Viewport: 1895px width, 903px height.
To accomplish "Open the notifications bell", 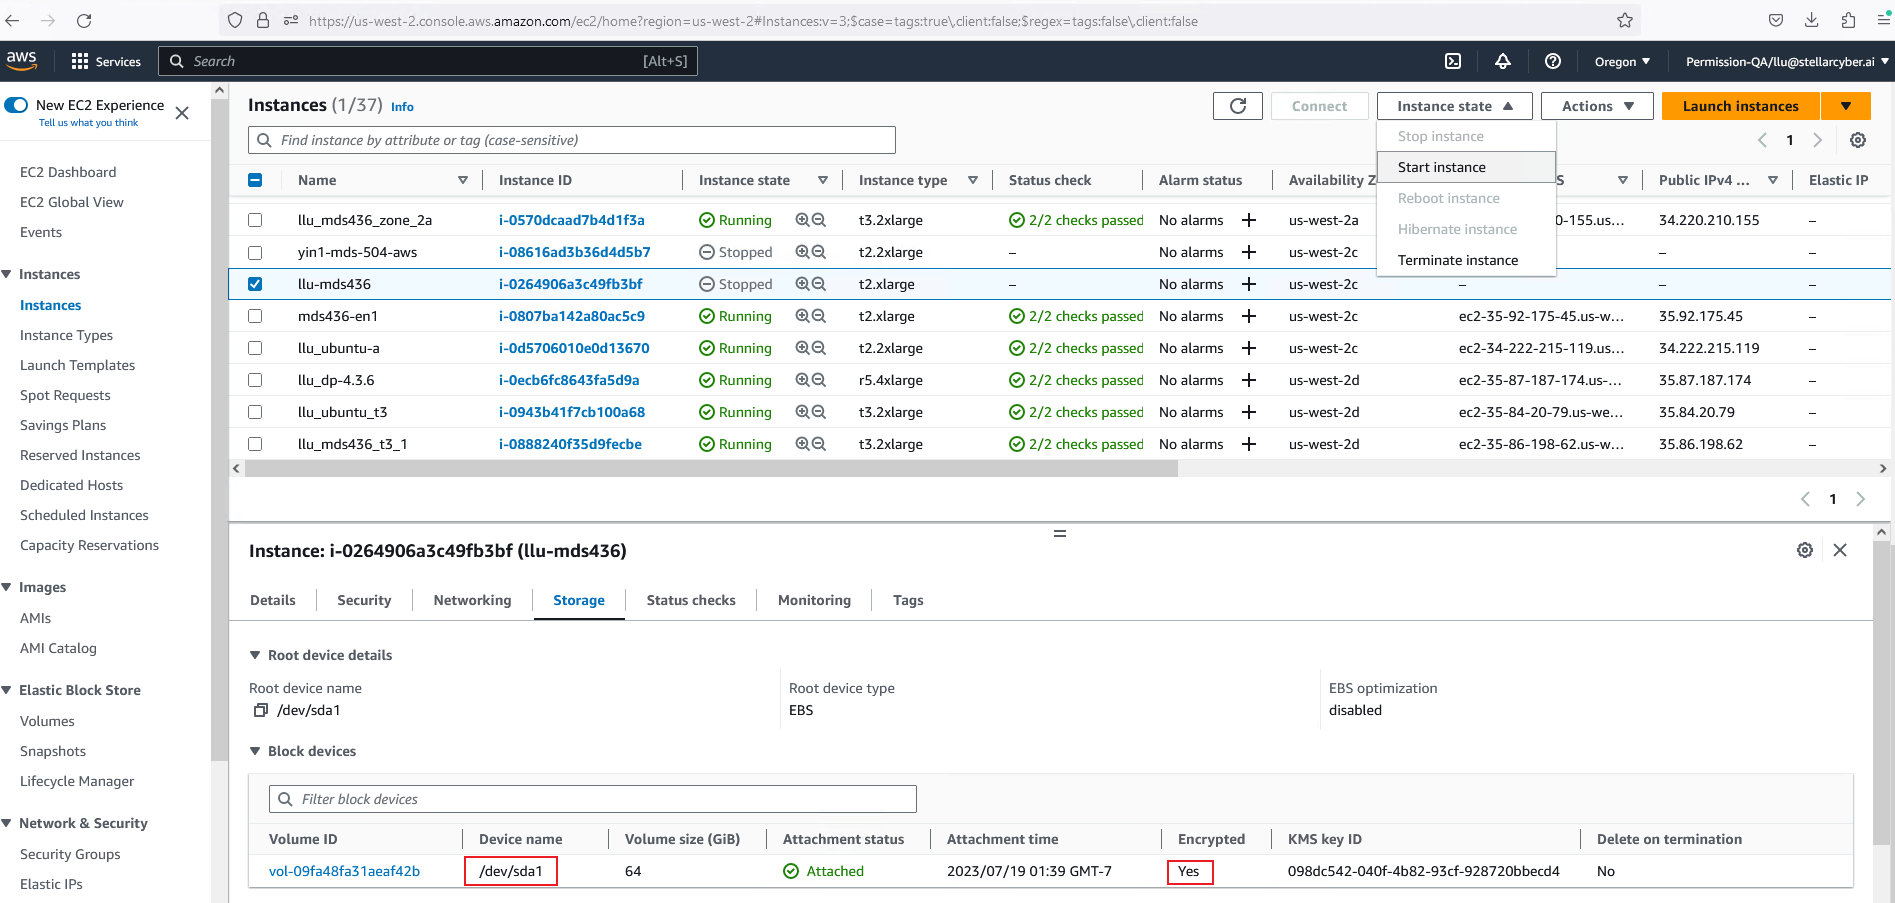I will pos(1502,61).
